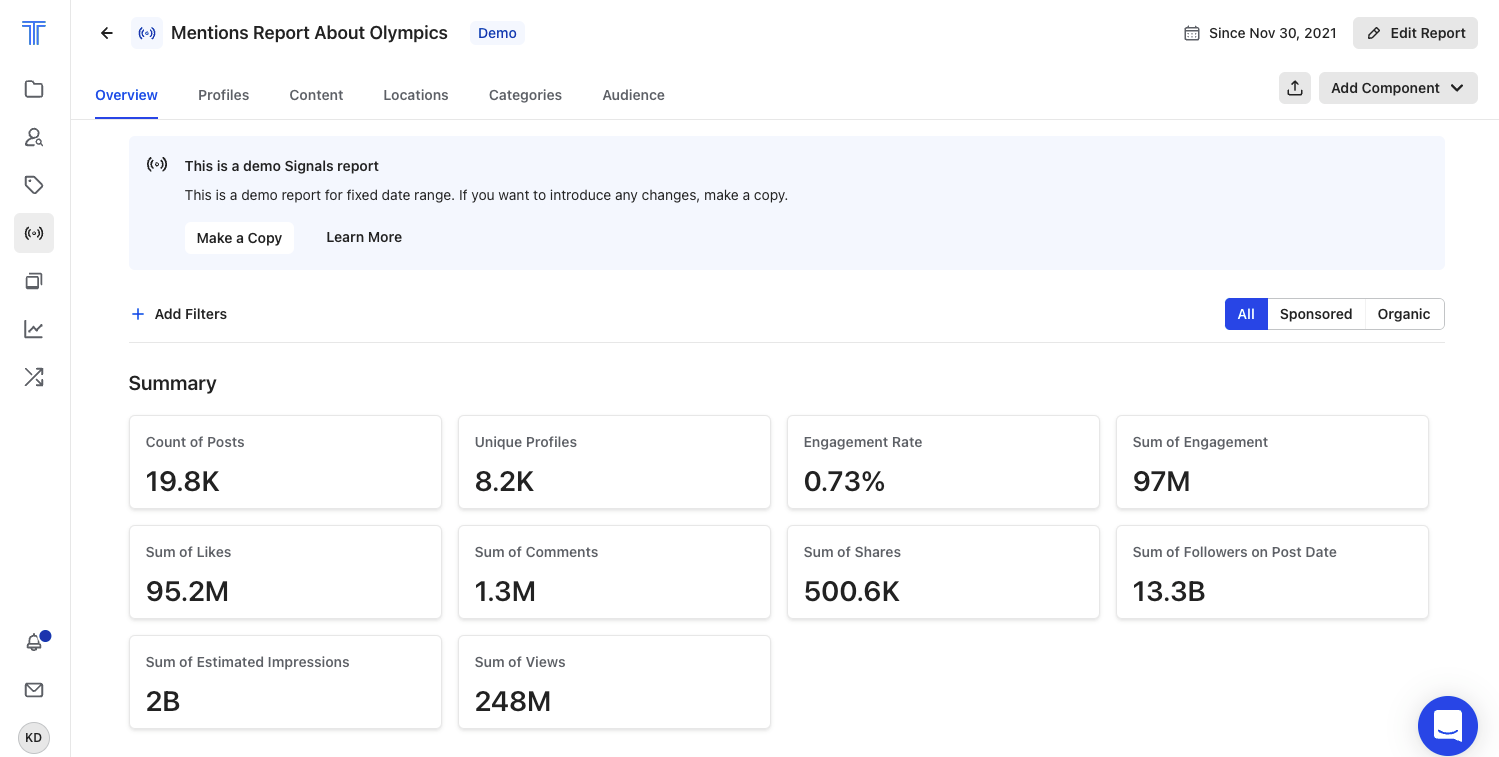
Task: Switch to Sponsored posts filter
Action: coord(1315,314)
